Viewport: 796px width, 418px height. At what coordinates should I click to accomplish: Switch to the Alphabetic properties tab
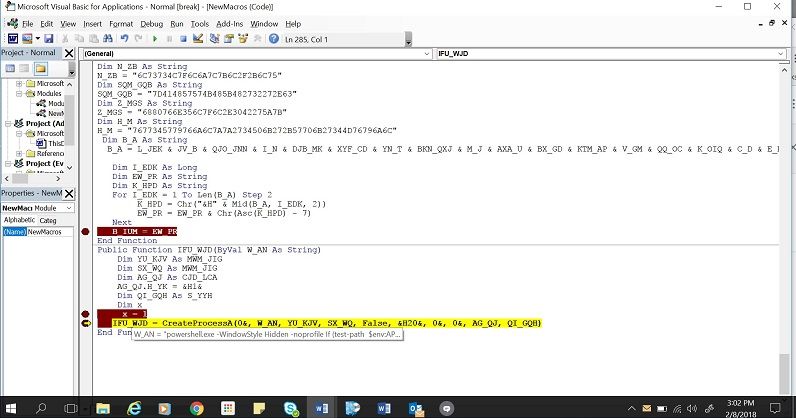[x=19, y=220]
